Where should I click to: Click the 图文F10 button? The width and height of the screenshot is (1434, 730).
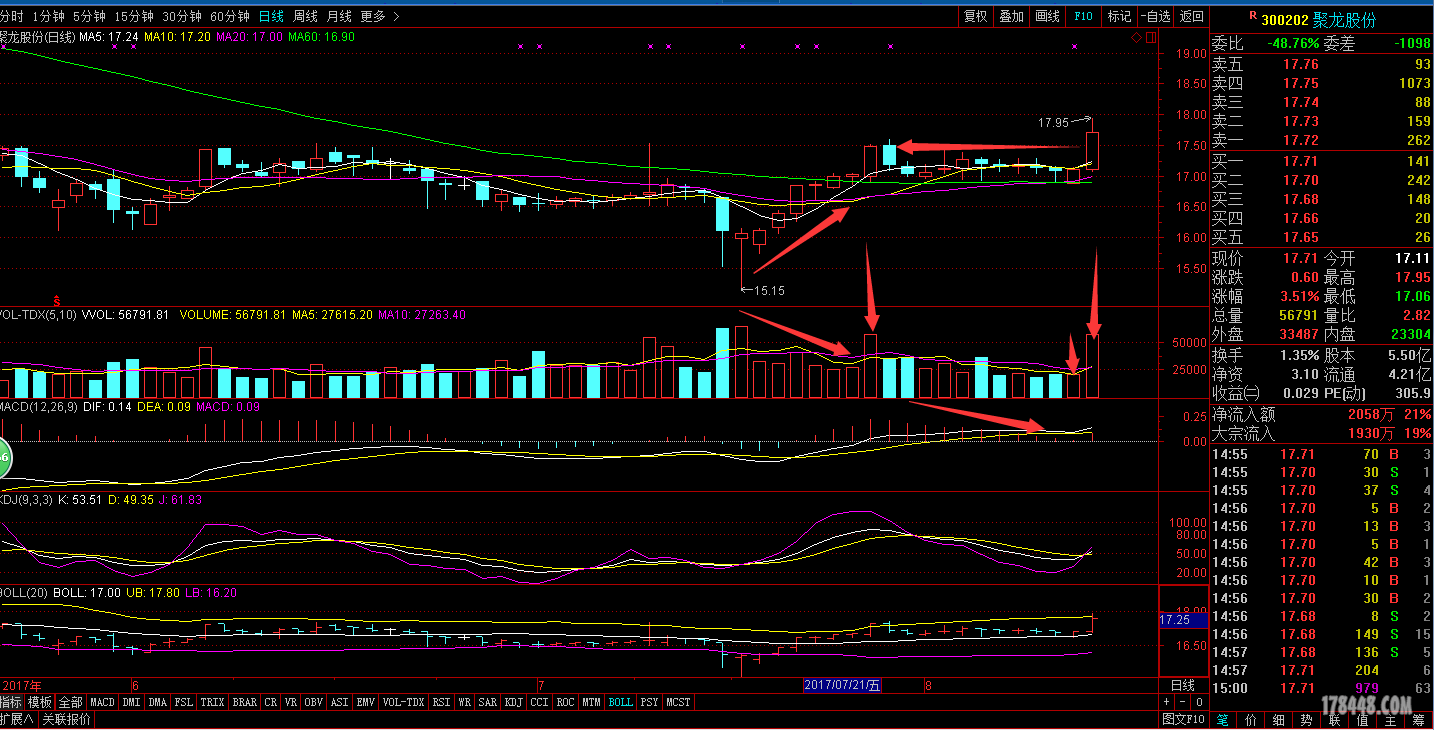[x=1183, y=720]
